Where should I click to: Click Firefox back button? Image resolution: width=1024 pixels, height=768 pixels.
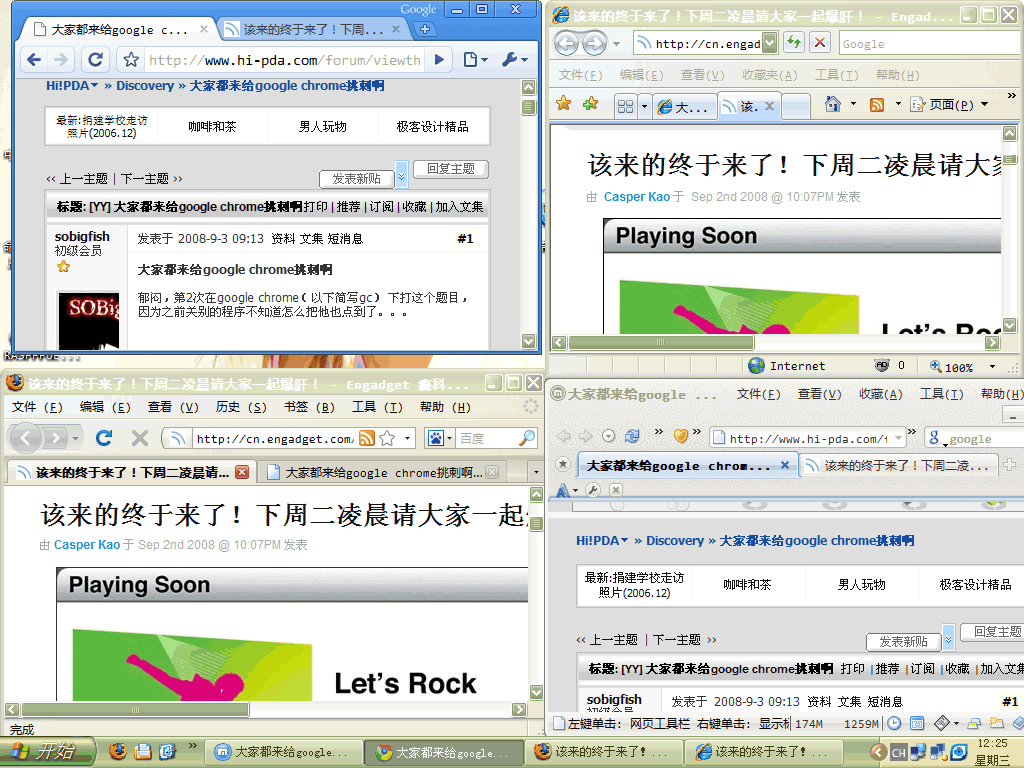26,438
